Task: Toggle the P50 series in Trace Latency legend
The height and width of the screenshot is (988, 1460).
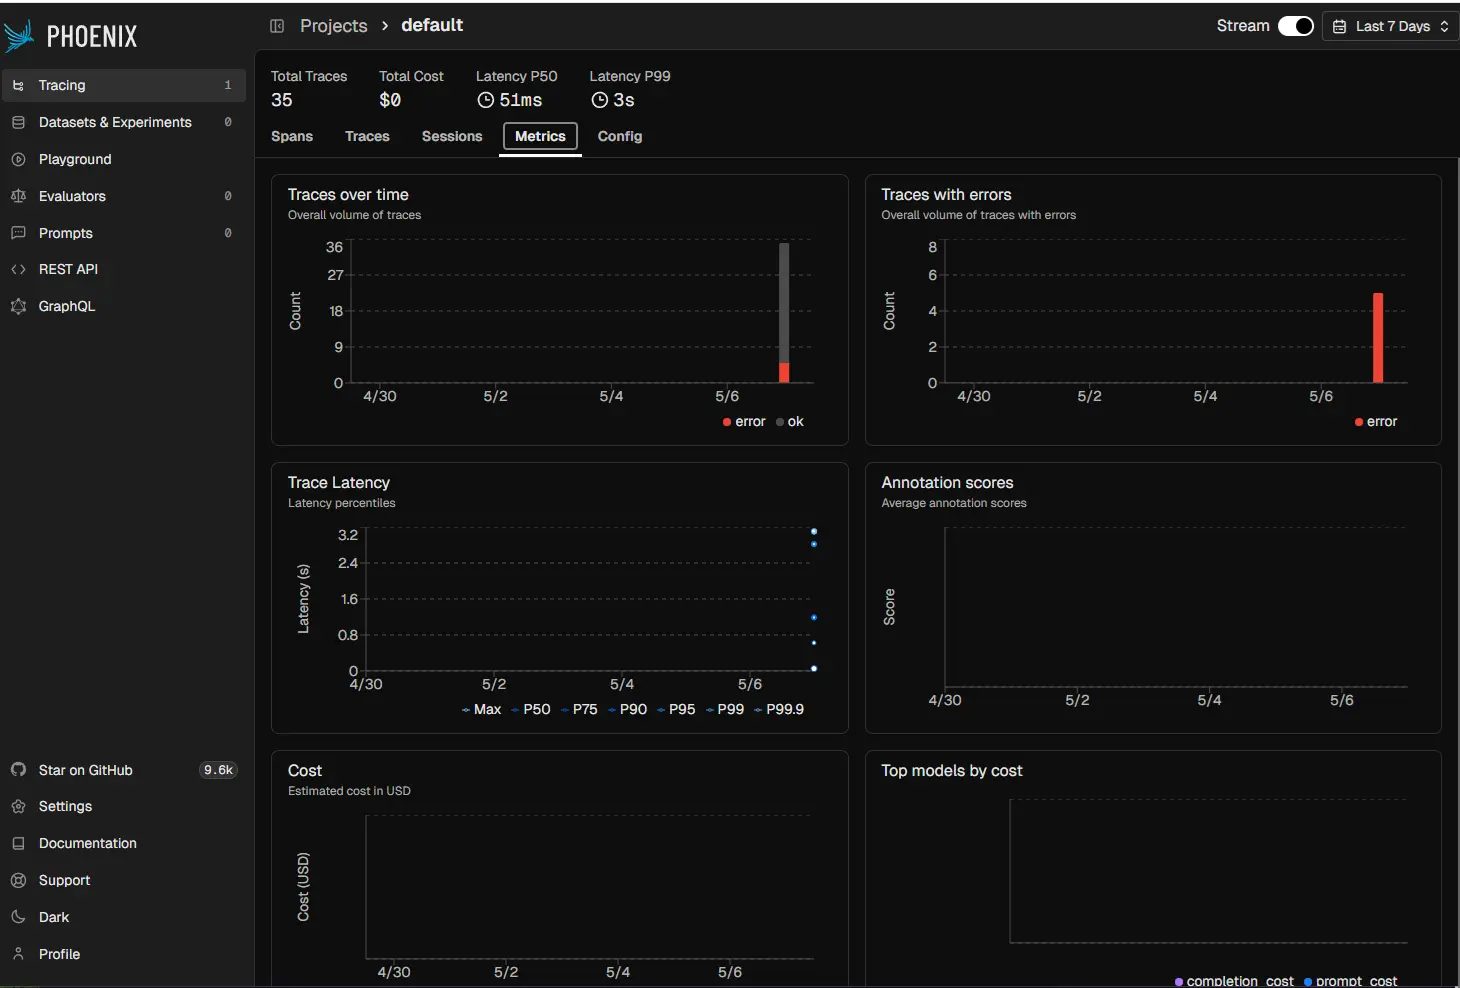Action: coord(531,709)
